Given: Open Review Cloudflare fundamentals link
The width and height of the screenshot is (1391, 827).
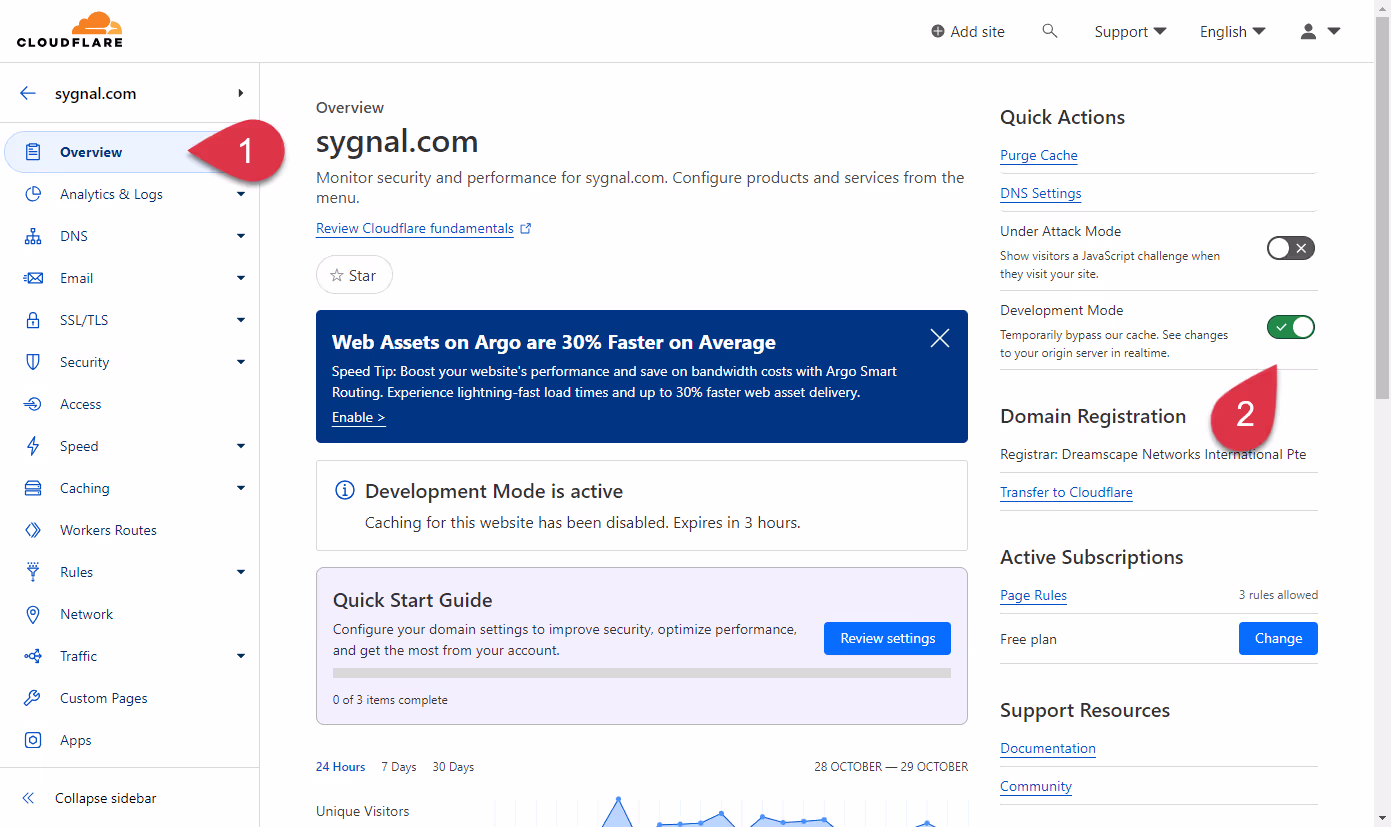Looking at the screenshot, I should pos(414,228).
